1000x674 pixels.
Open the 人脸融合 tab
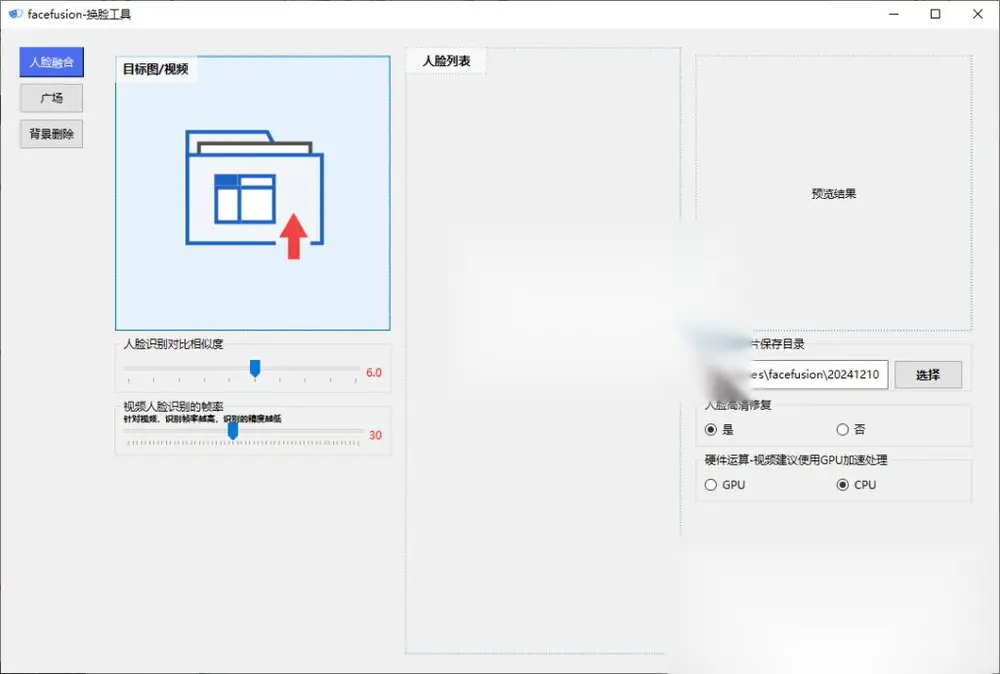coord(51,62)
